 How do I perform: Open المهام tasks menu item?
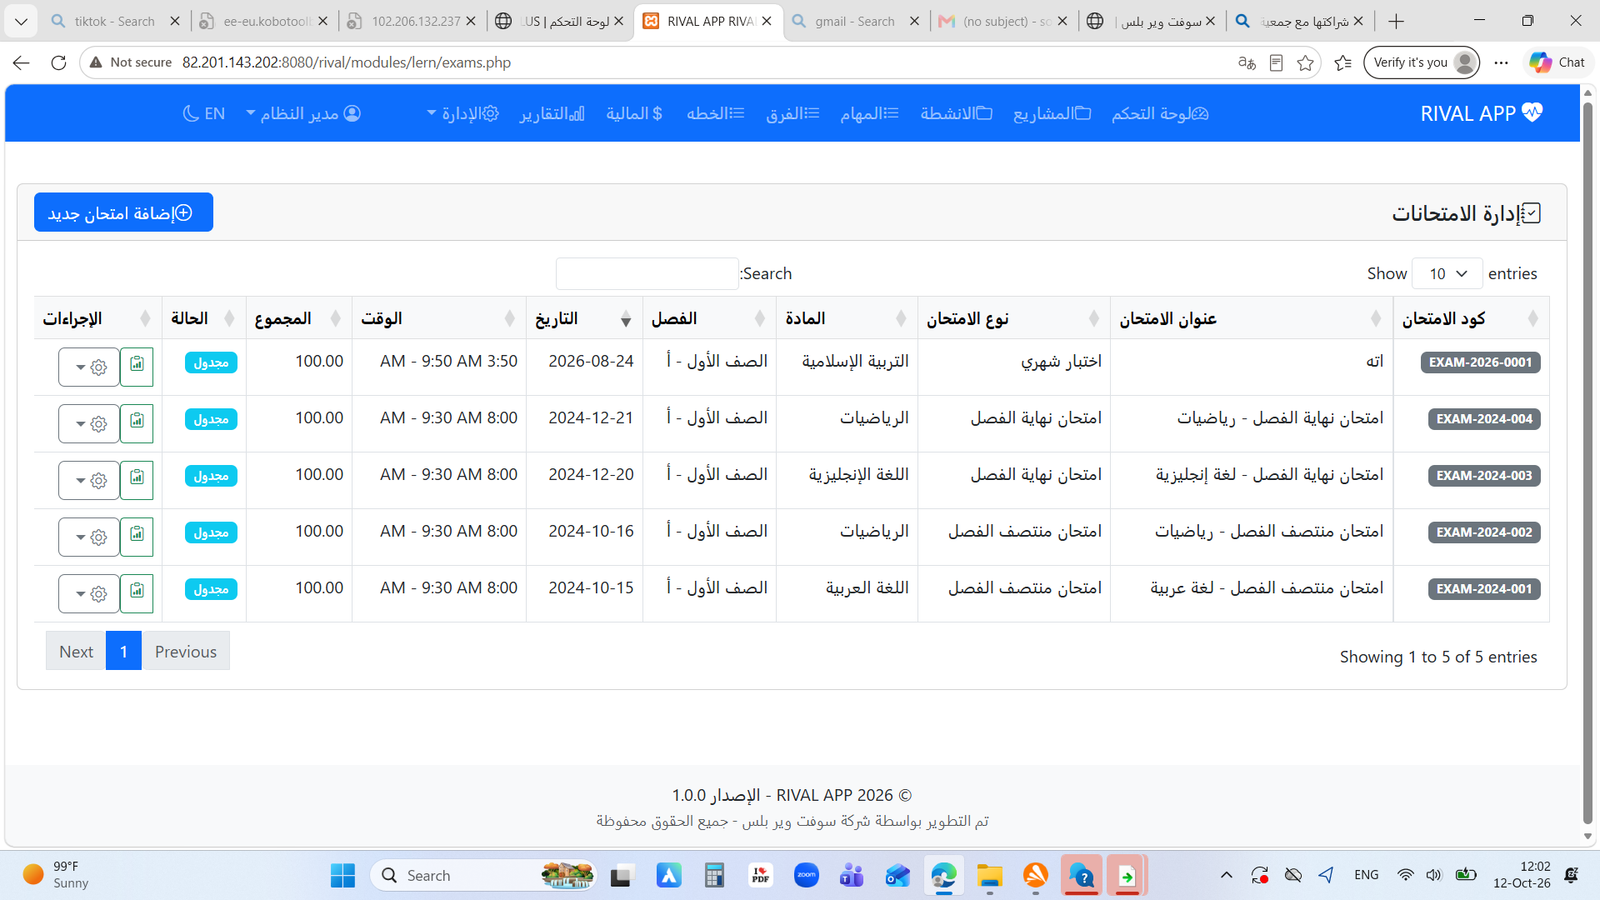click(x=869, y=113)
